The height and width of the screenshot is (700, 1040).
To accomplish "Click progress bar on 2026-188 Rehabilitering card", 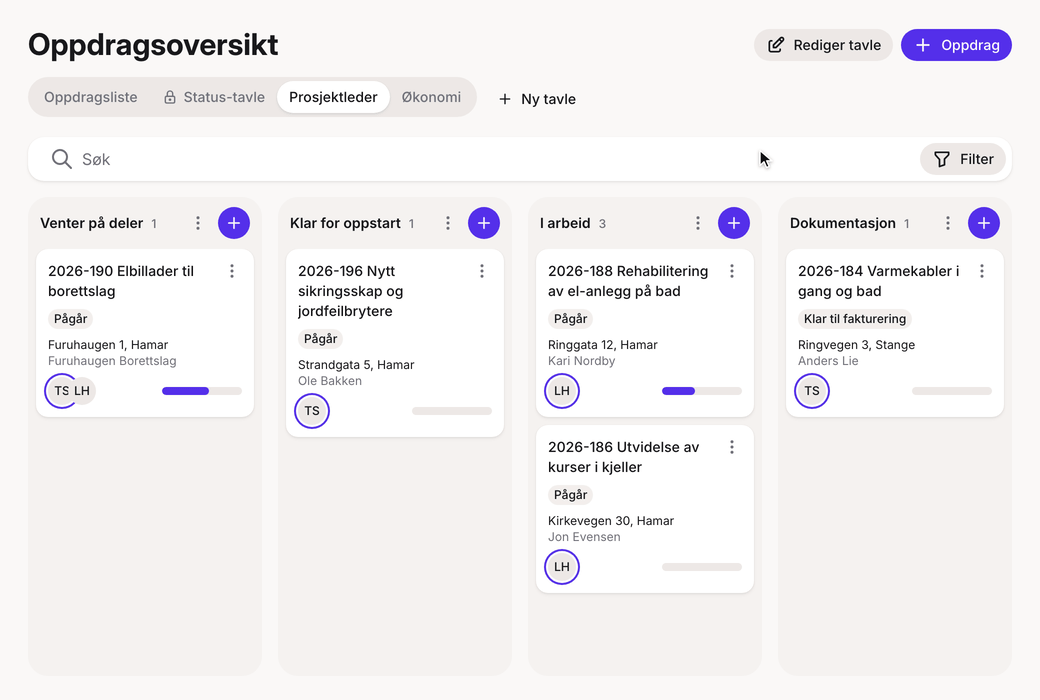I will pos(702,391).
